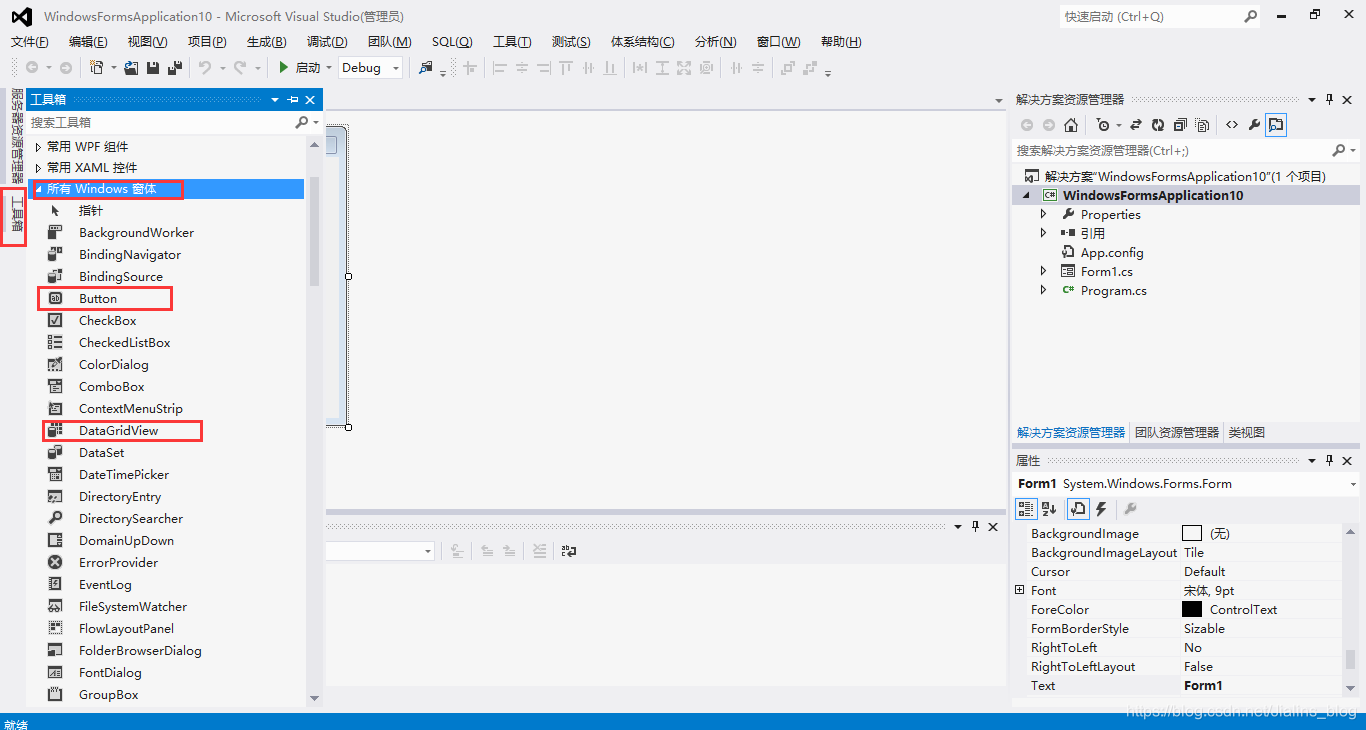Open the Debug configuration dropdown
The width and height of the screenshot is (1366, 730).
point(396,68)
